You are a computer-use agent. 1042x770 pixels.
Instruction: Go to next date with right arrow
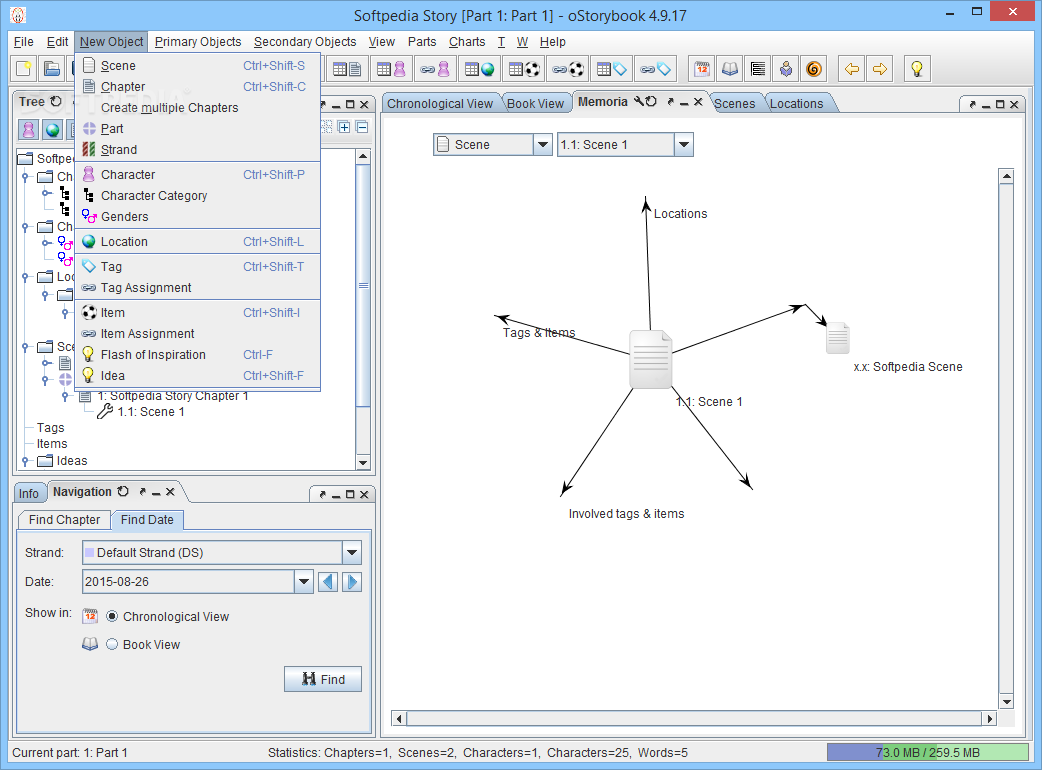pos(352,583)
